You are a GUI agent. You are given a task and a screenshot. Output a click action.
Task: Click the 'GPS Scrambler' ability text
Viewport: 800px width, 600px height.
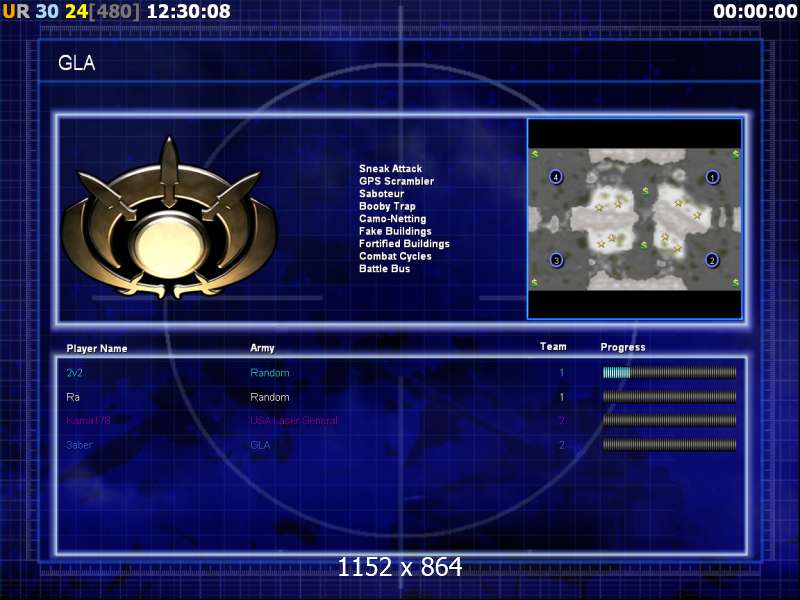pyautogui.click(x=396, y=181)
